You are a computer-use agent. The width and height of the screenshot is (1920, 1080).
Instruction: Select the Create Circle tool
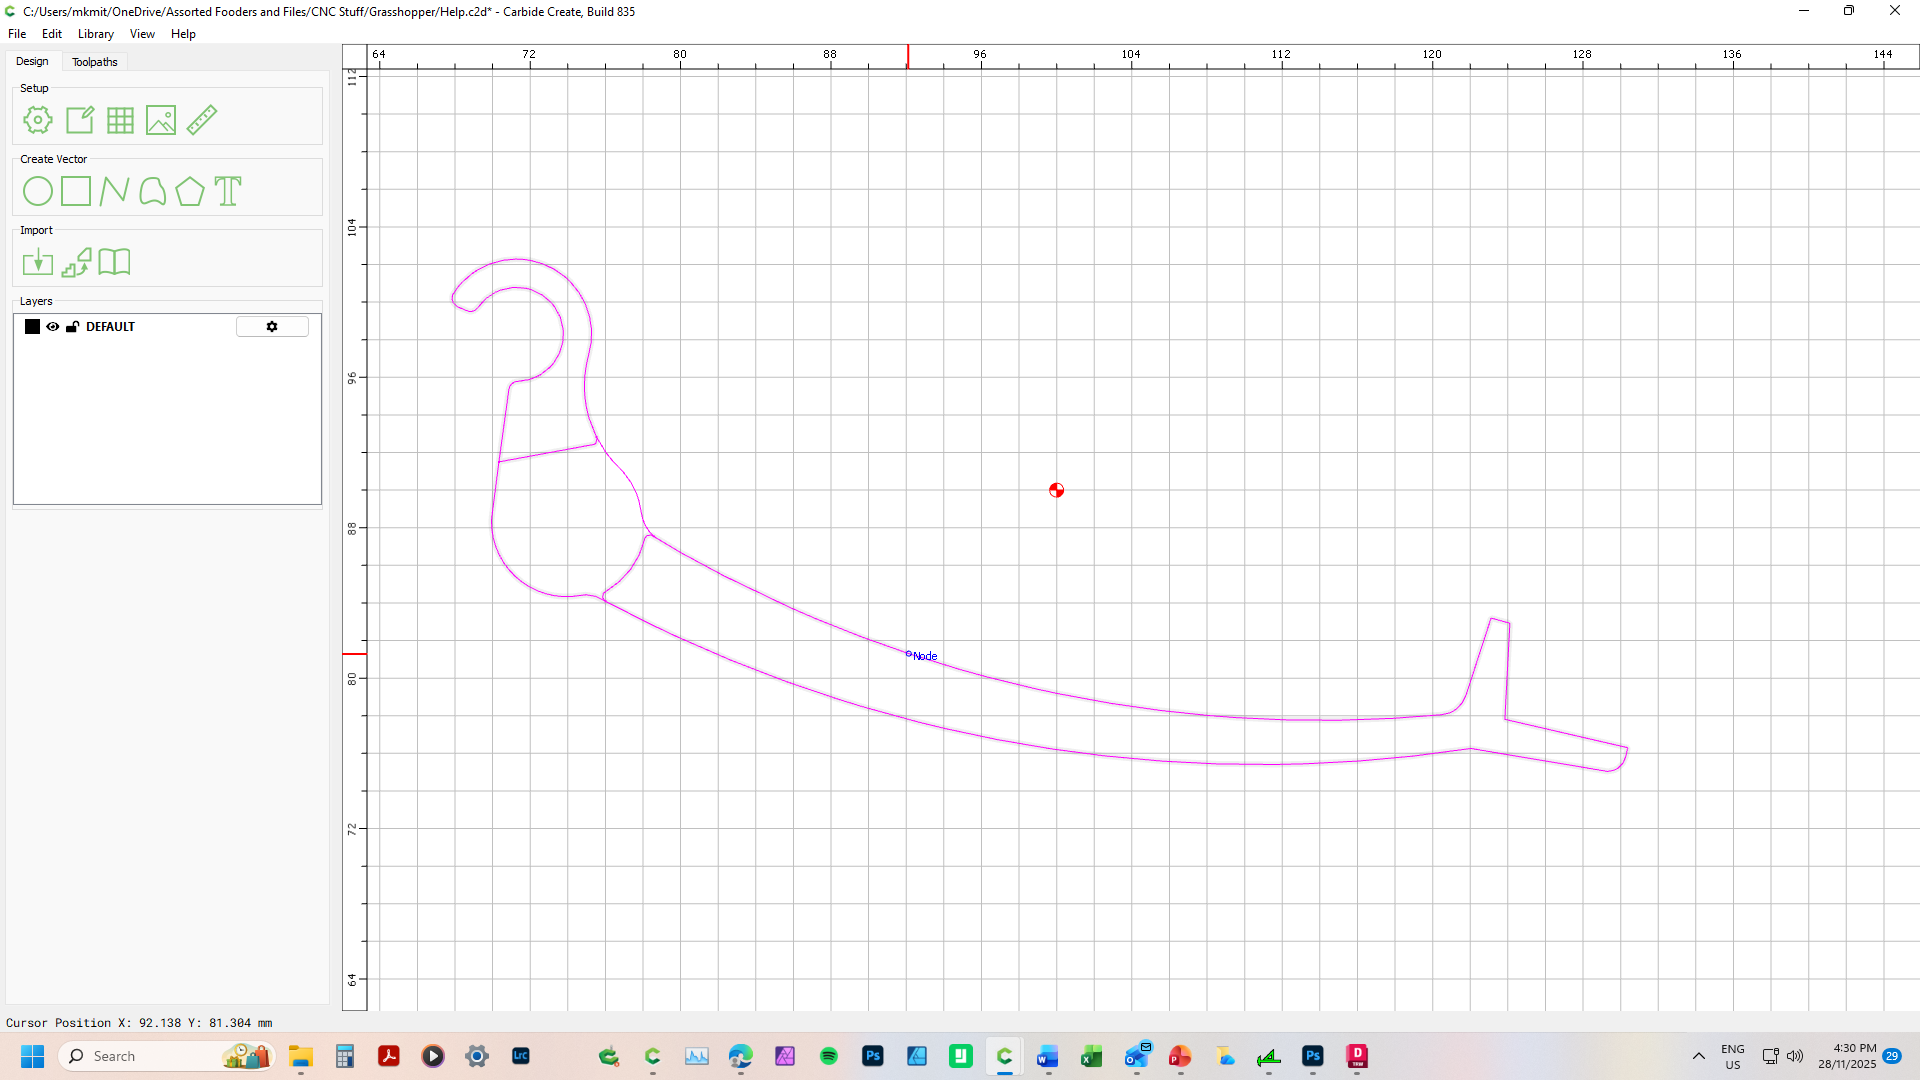click(38, 191)
